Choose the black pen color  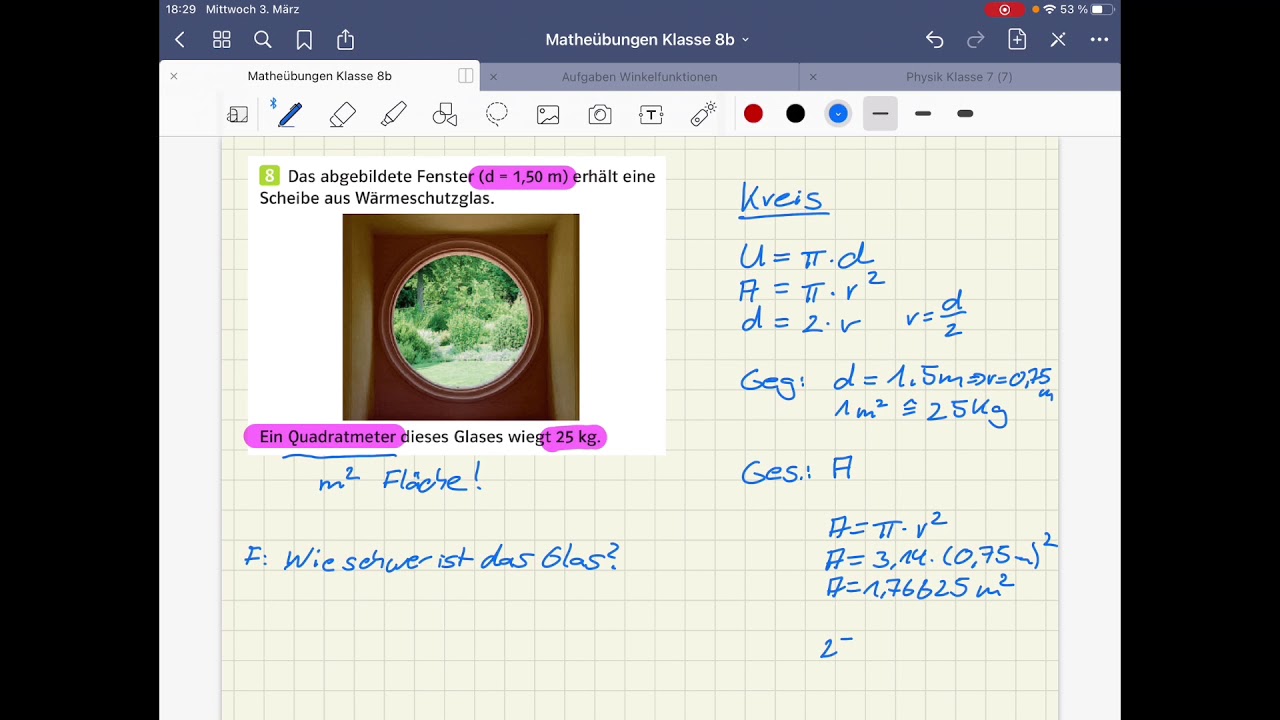click(795, 114)
